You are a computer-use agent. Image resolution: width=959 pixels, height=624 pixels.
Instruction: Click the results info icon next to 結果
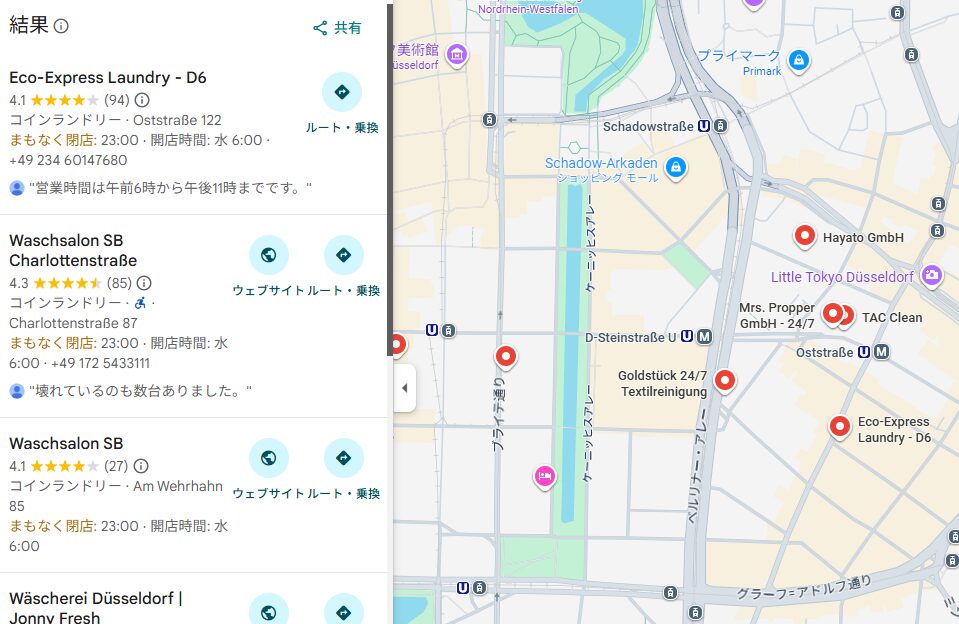[x=61, y=27]
